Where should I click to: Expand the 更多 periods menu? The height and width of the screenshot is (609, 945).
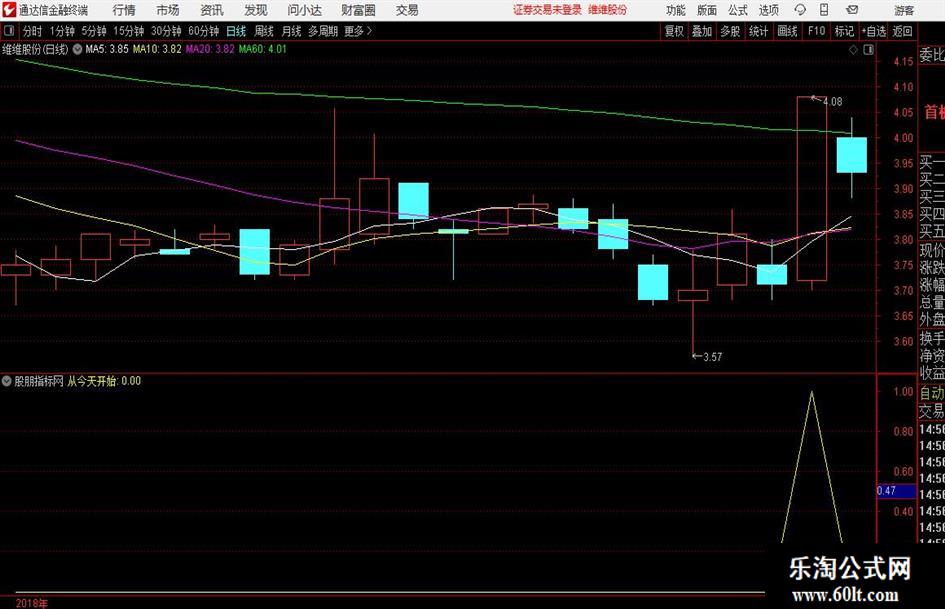point(358,31)
